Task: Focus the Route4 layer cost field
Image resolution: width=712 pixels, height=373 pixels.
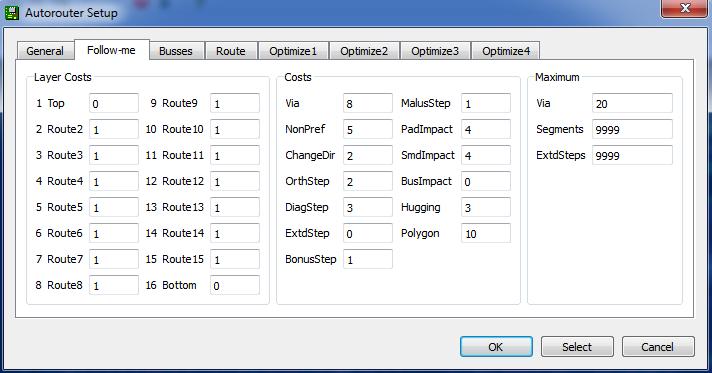Action: (114, 181)
